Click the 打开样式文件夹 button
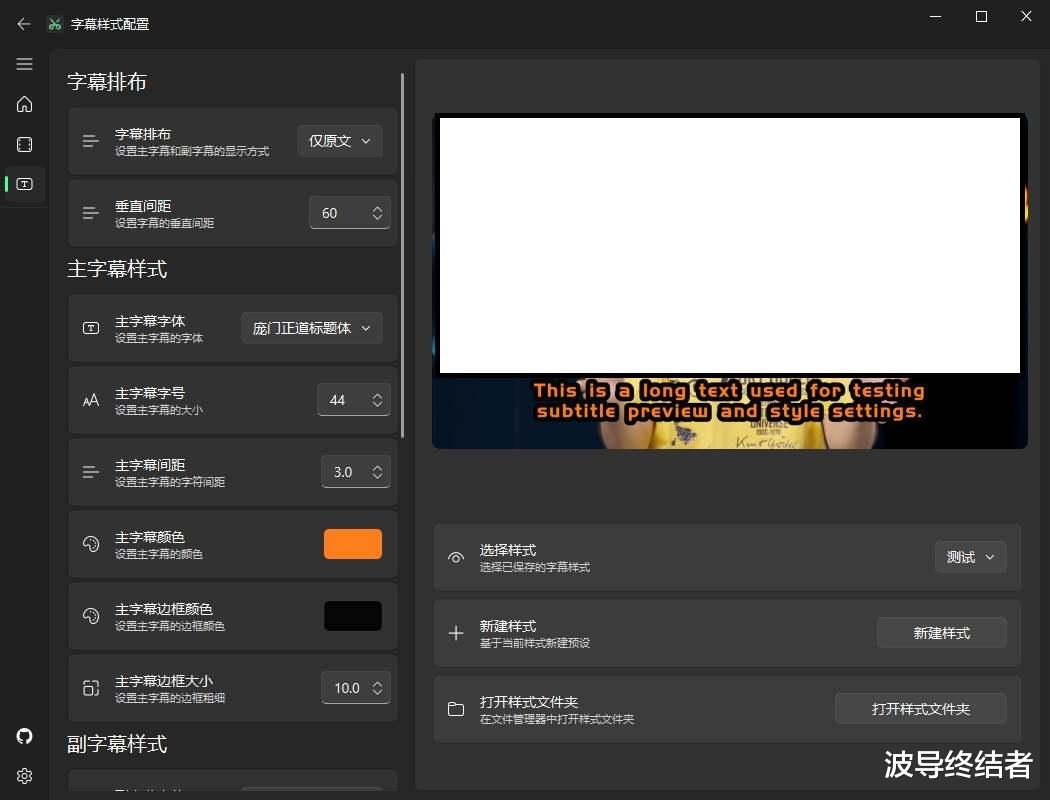Image resolution: width=1050 pixels, height=800 pixels. 921,709
